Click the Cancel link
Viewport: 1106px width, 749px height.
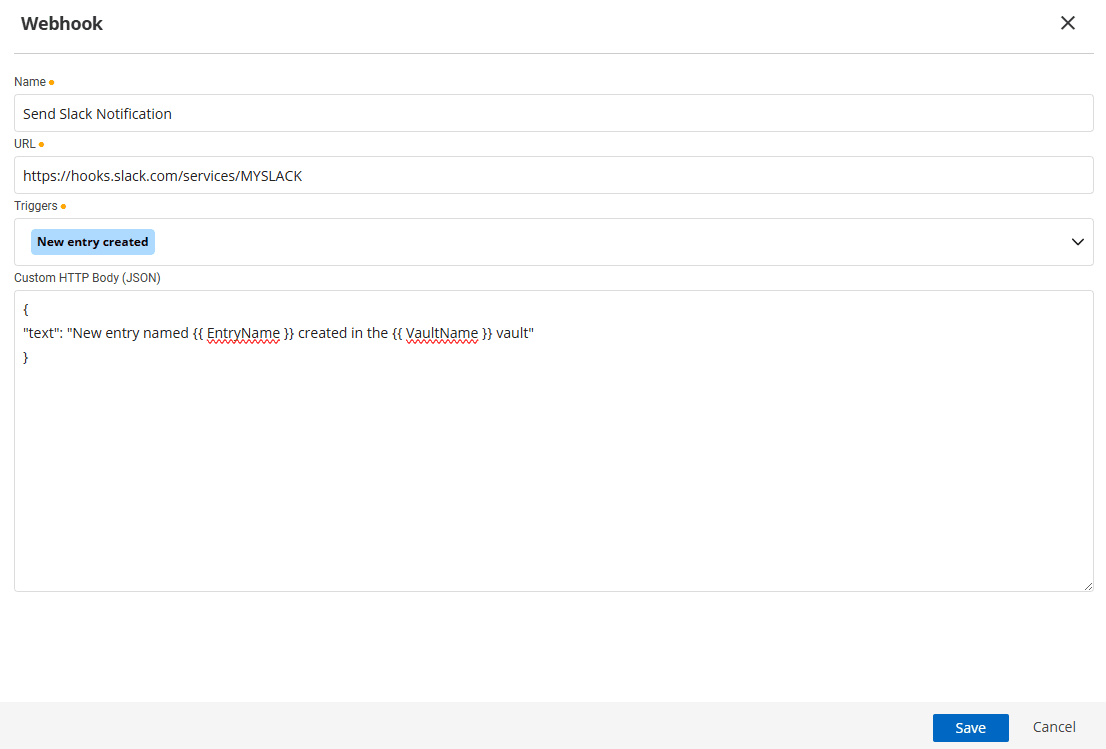point(1053,727)
